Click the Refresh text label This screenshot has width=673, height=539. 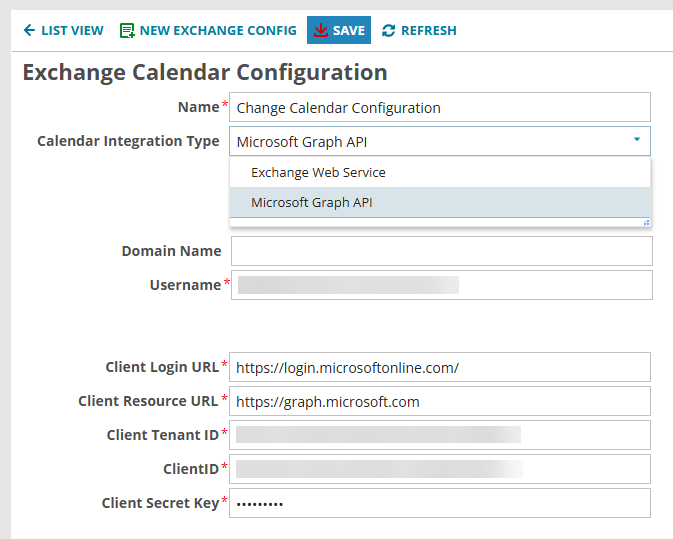click(428, 31)
